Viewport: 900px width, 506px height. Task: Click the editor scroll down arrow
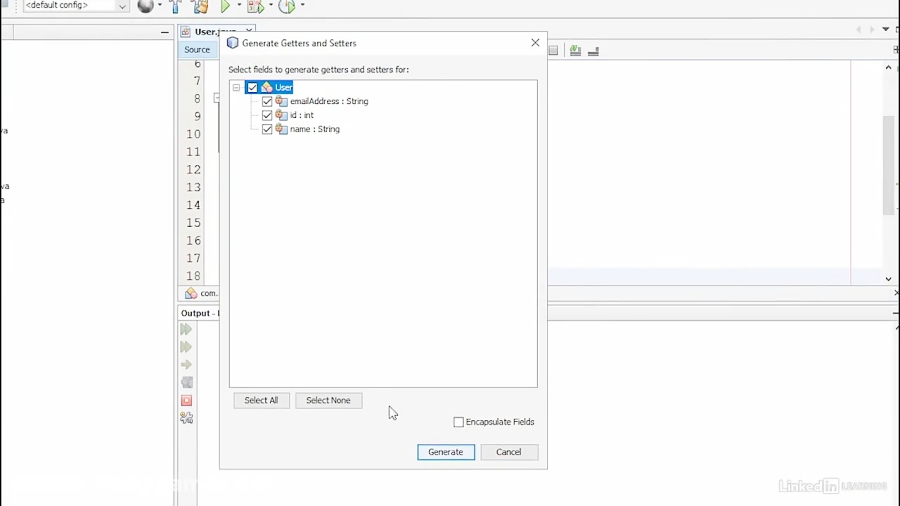click(889, 279)
